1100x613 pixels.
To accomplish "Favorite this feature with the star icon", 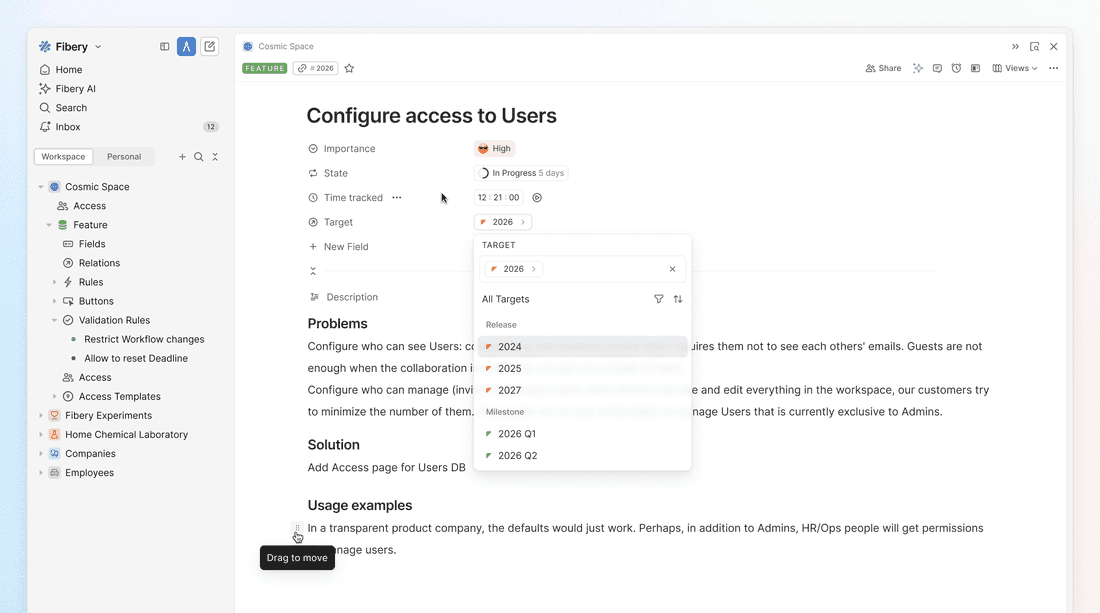I will 349,69.
